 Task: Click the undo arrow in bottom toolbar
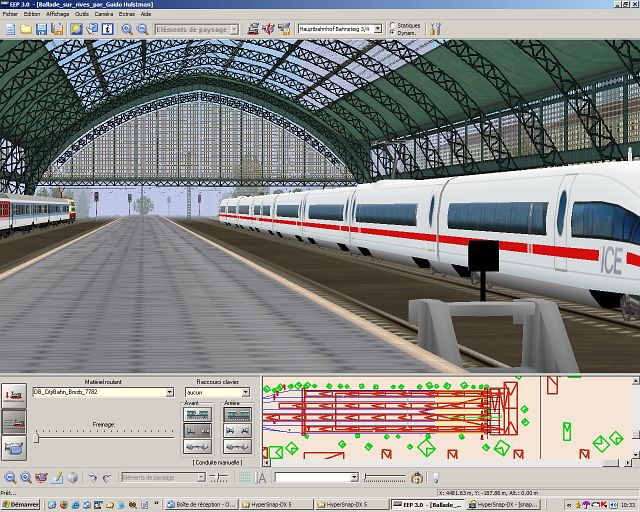(91, 478)
